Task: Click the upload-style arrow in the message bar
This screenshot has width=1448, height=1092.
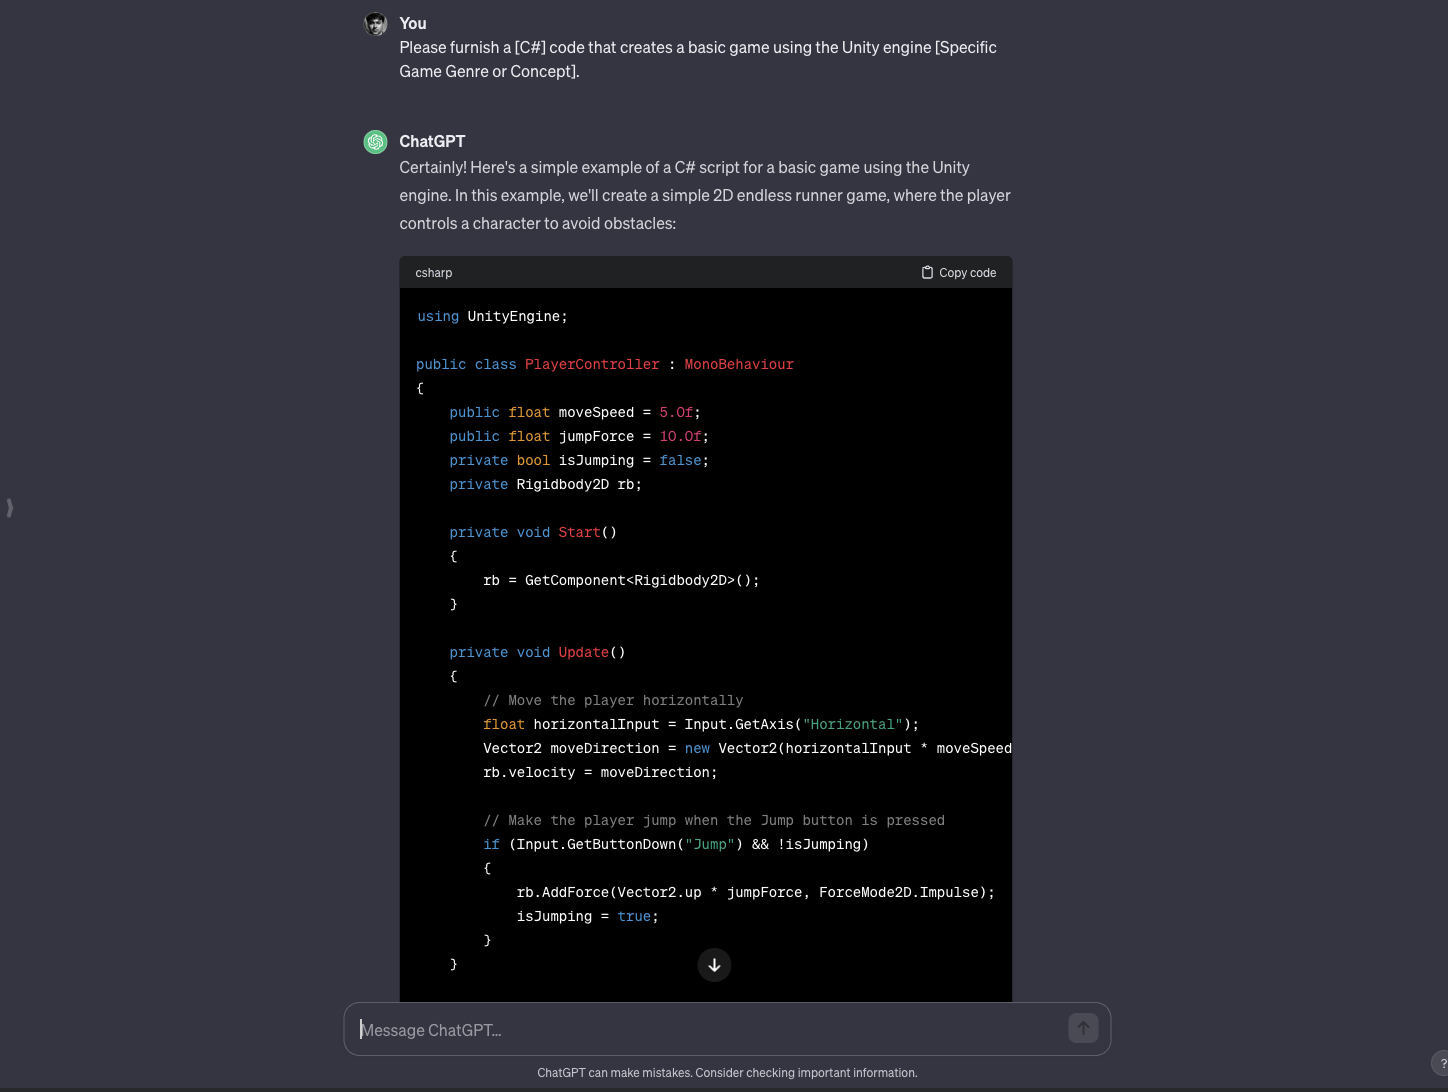Action: point(1083,1028)
